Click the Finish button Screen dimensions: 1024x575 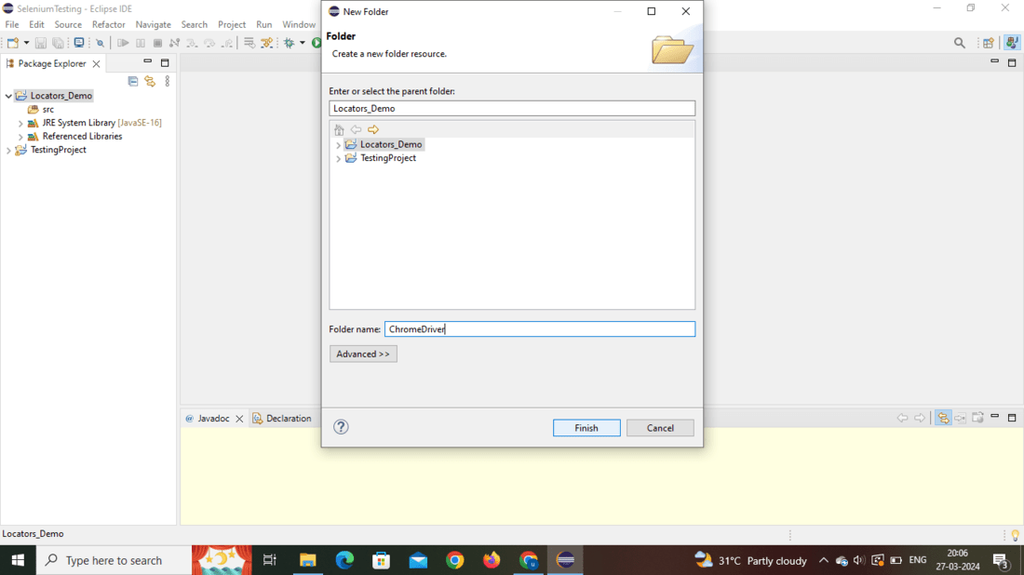(586, 428)
